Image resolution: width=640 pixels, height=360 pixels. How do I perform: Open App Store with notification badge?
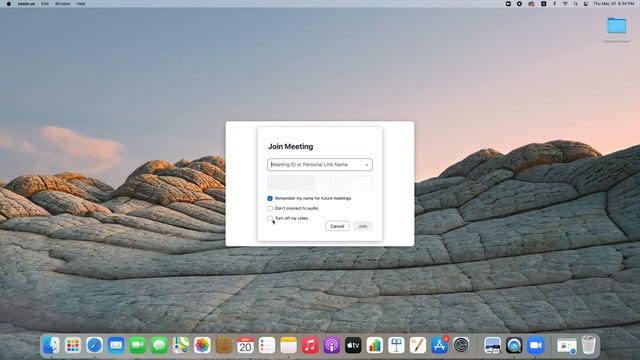coord(439,345)
